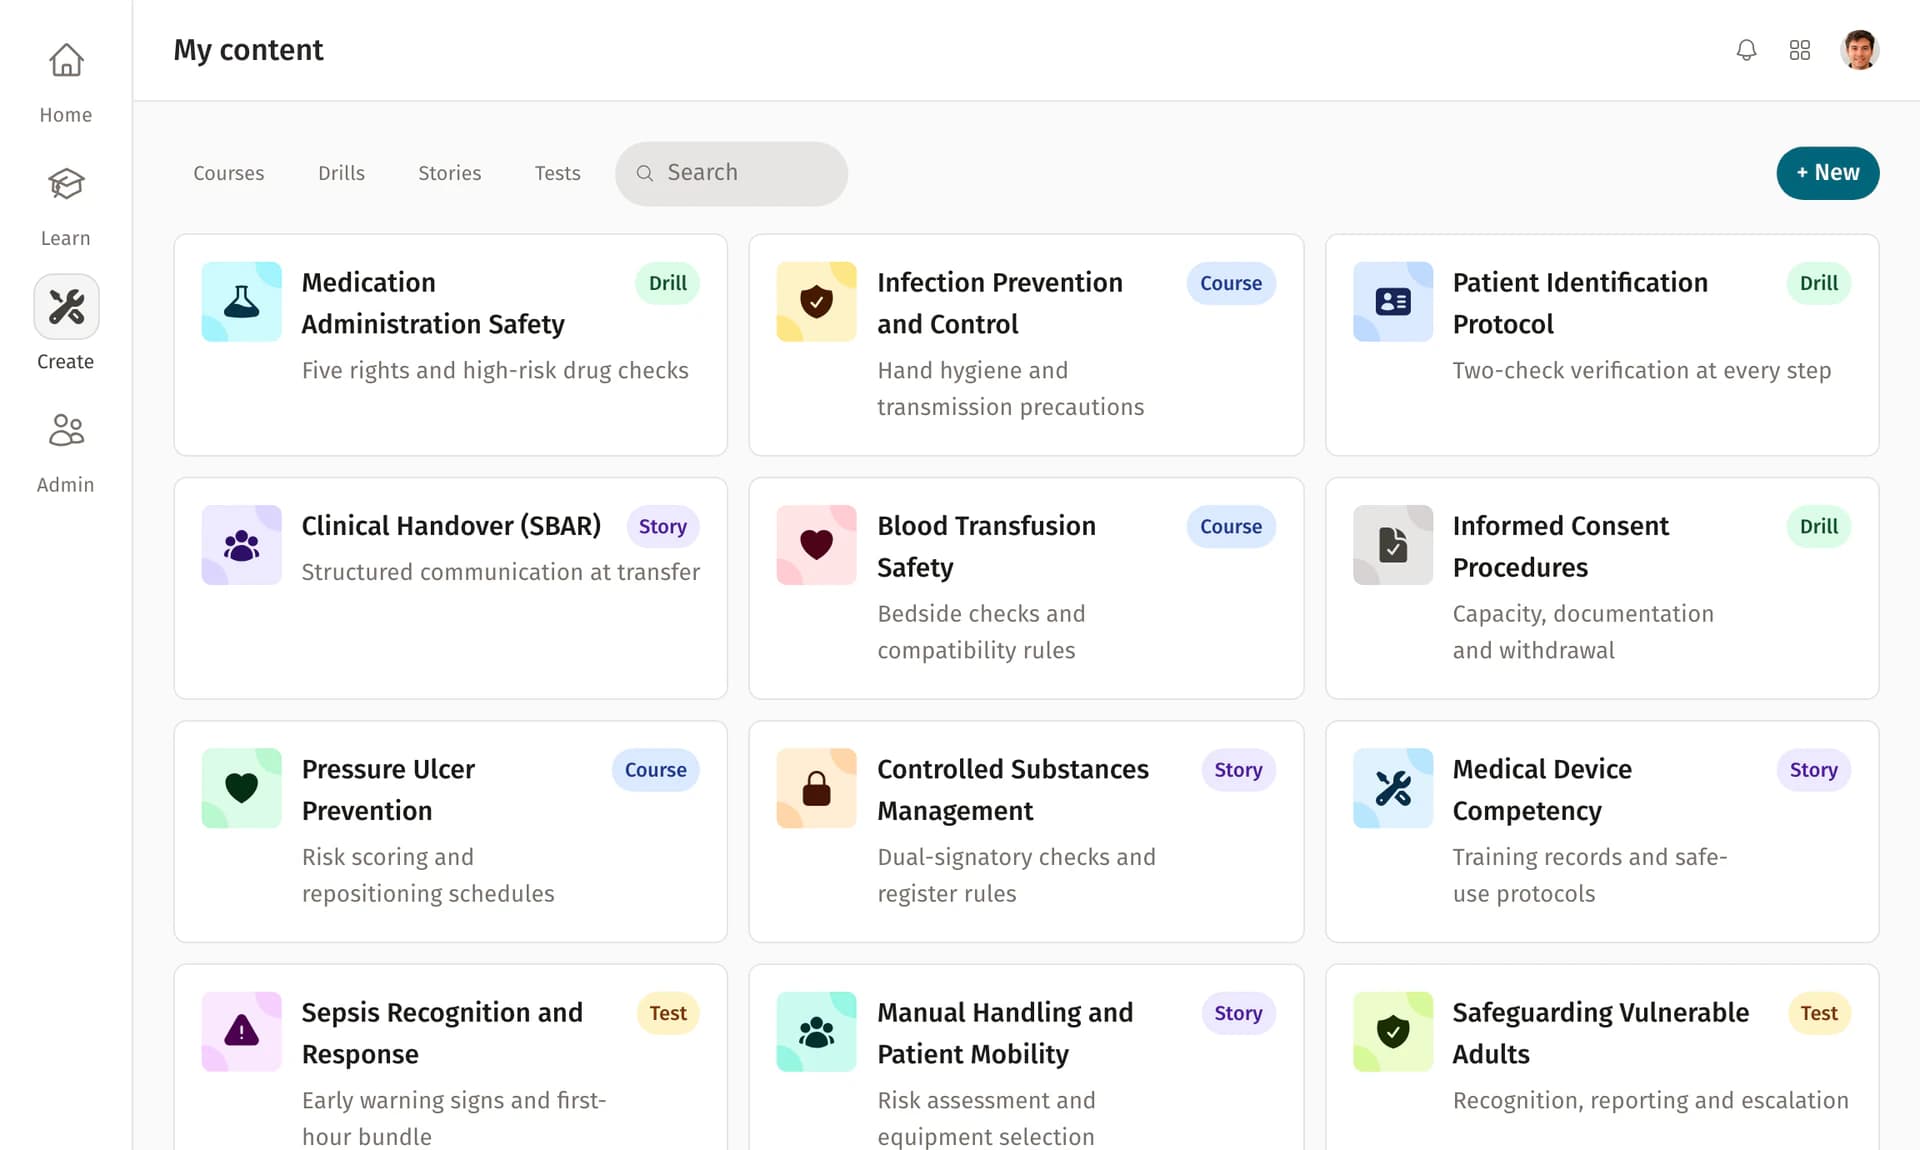
Task: Select the Learn graduation cap icon
Action: (x=65, y=184)
